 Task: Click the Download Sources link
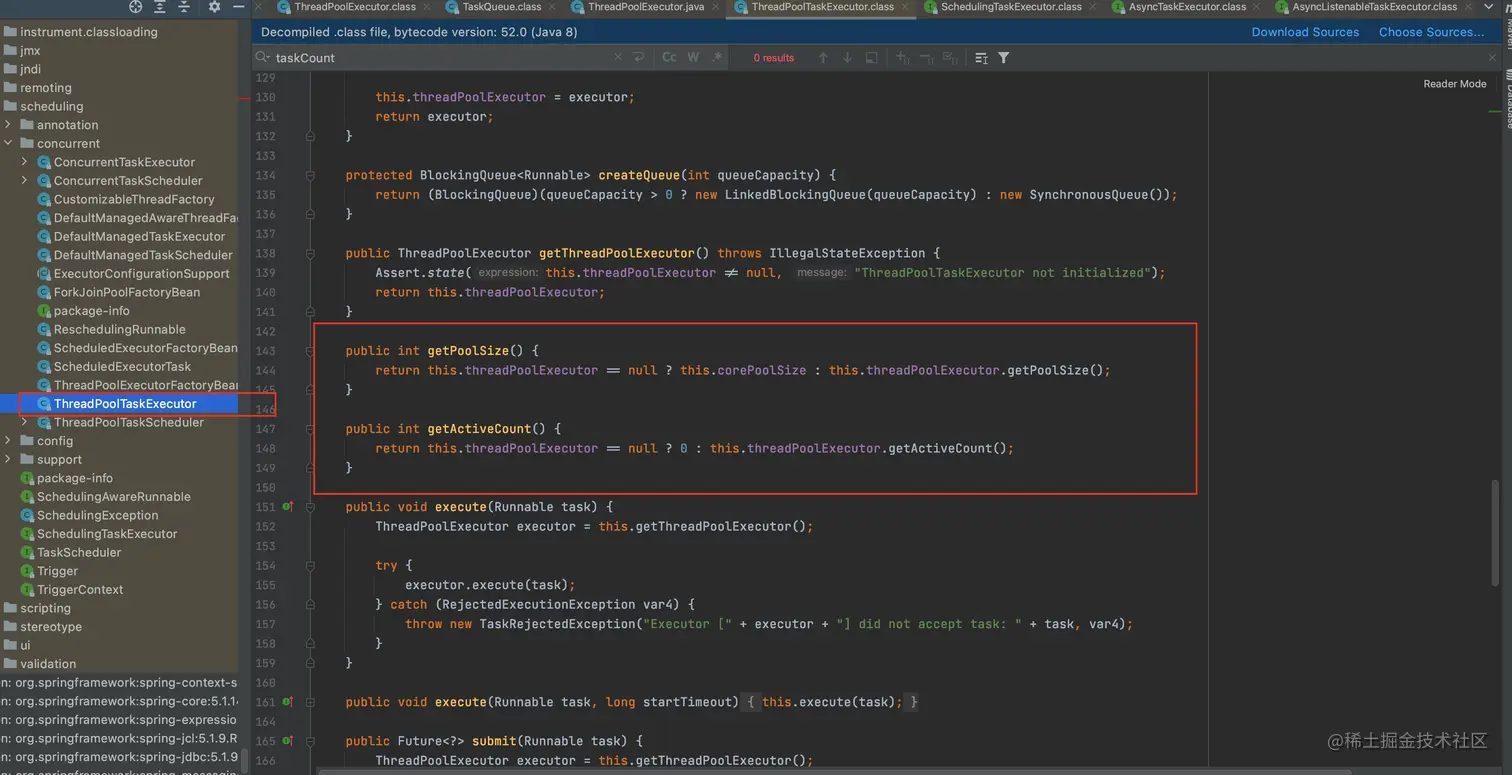point(1305,32)
